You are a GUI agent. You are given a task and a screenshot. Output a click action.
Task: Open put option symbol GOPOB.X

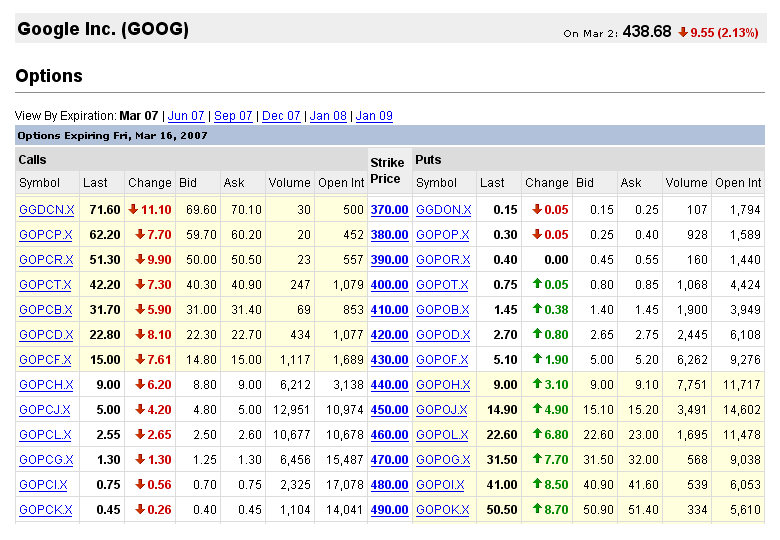coord(443,310)
